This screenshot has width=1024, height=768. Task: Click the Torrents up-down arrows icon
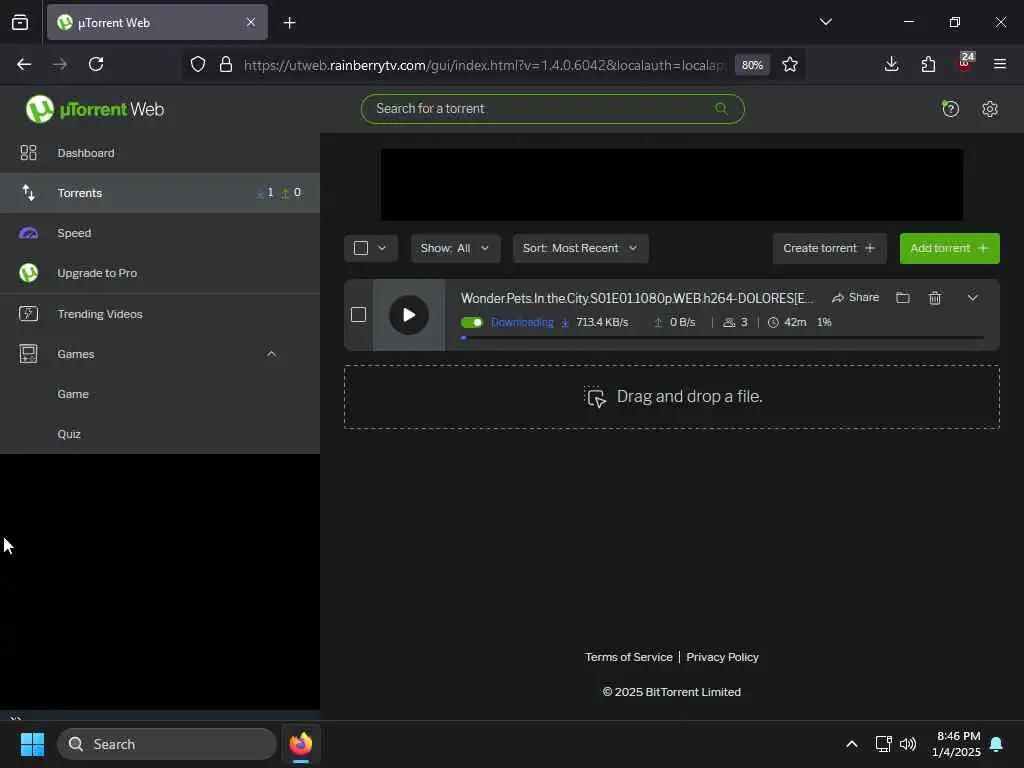coord(28,193)
